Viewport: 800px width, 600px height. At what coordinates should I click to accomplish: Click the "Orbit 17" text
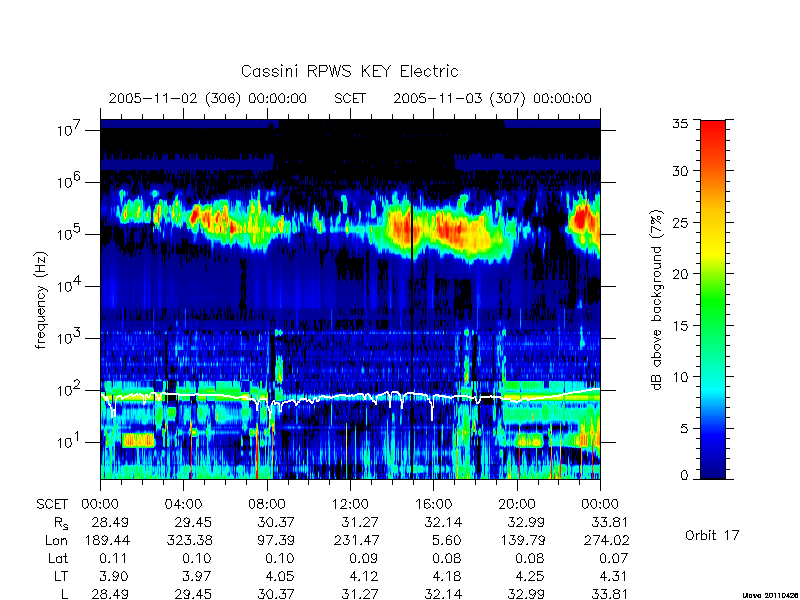click(712, 535)
